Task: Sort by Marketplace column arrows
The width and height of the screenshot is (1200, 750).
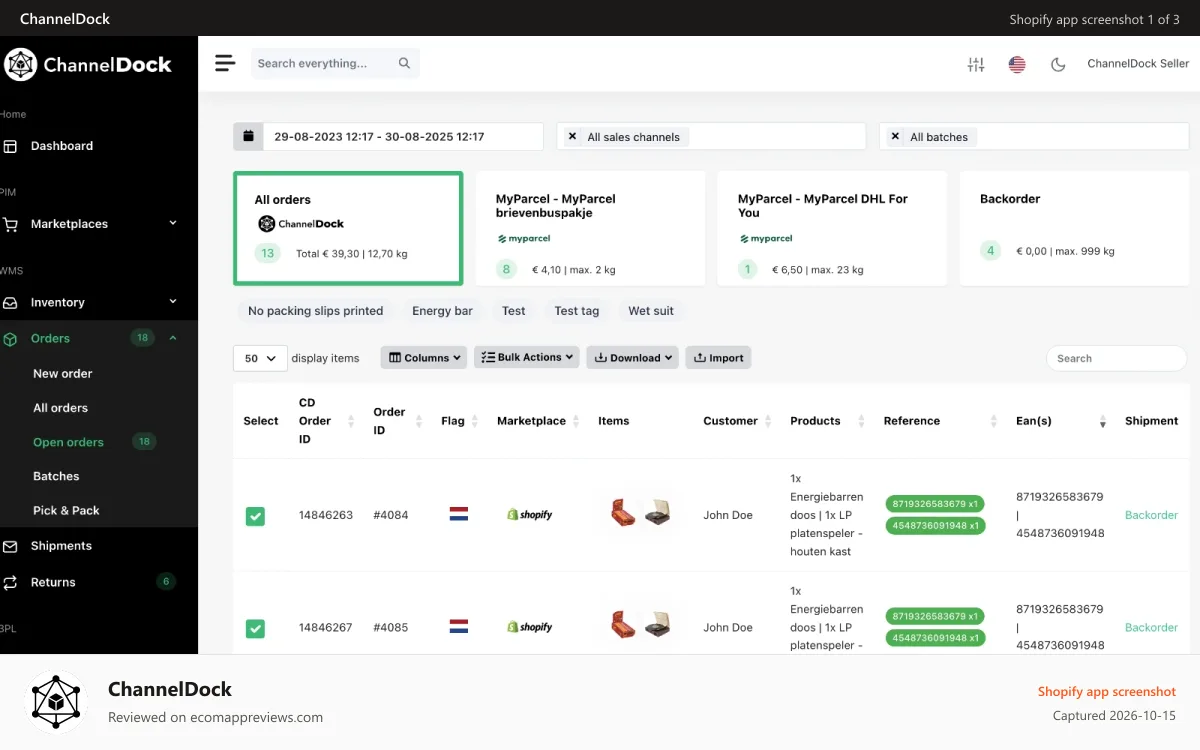Action: [x=576, y=421]
